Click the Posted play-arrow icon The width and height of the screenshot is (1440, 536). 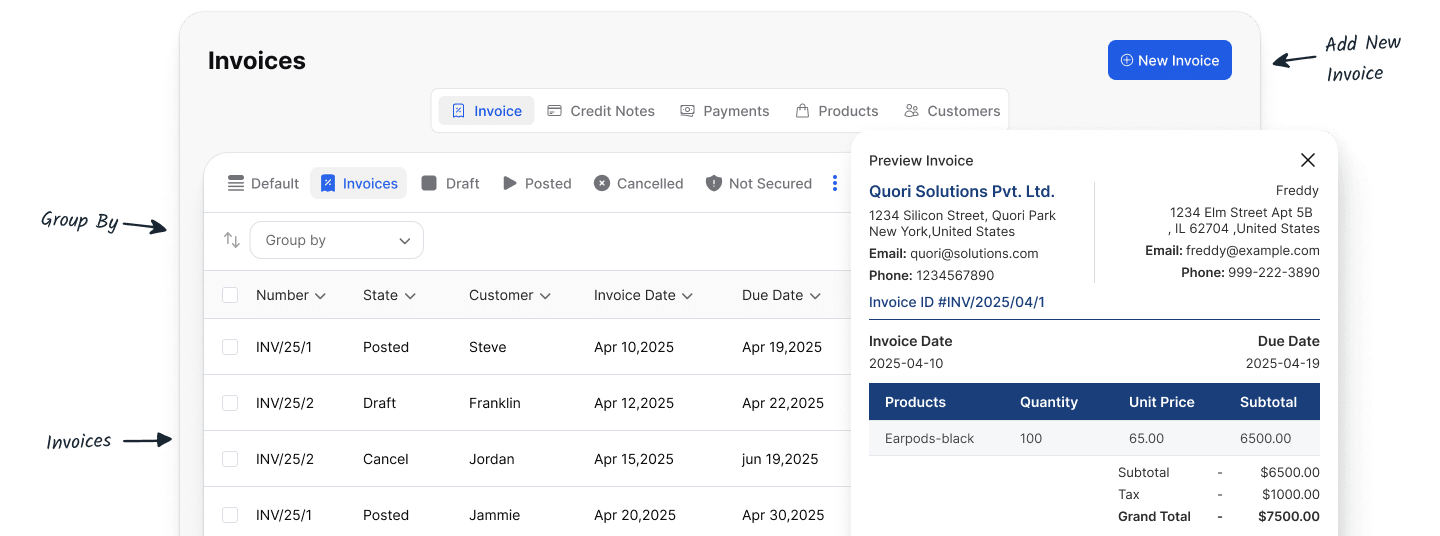click(510, 183)
